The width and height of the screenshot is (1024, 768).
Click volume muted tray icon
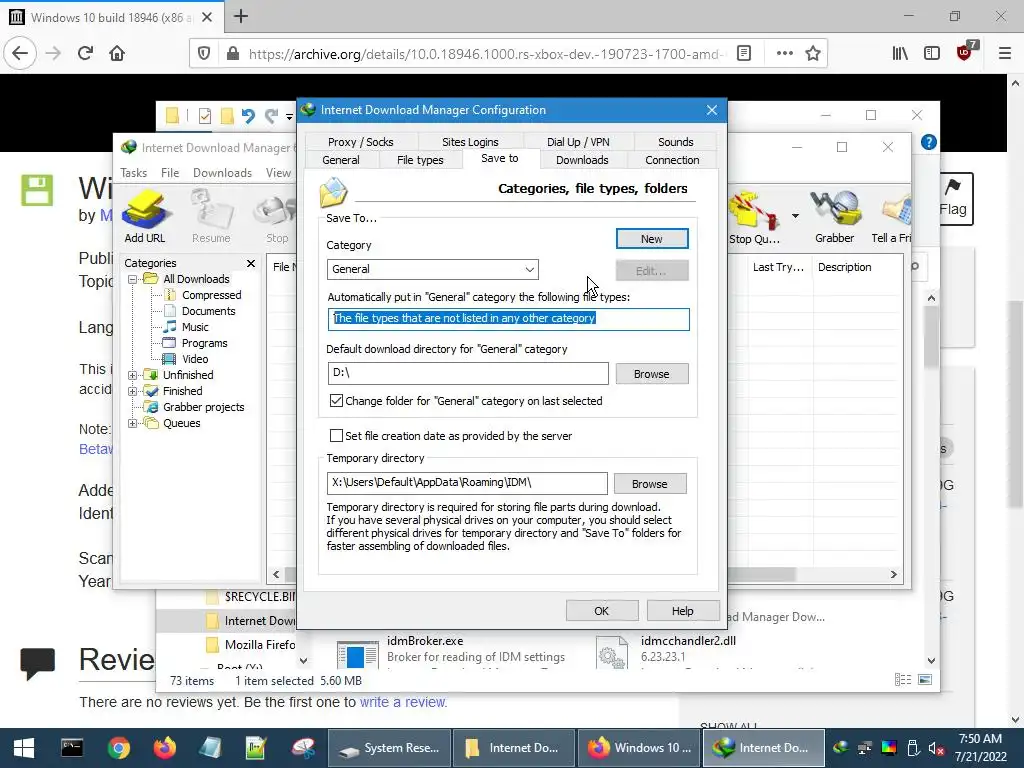point(936,748)
